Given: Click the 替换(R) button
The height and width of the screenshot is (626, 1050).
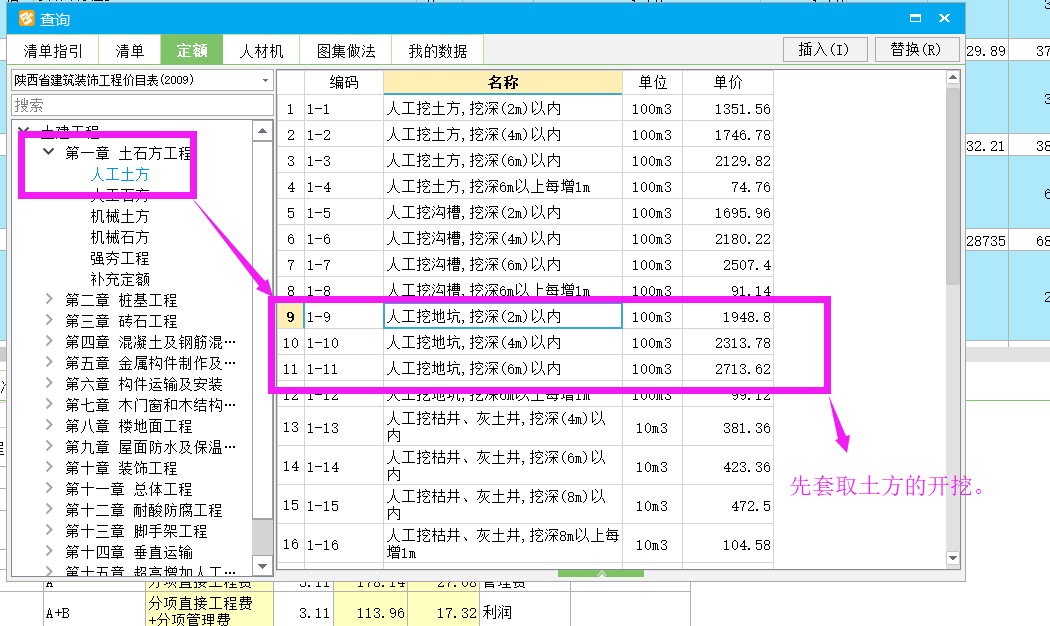Looking at the screenshot, I should [x=915, y=50].
